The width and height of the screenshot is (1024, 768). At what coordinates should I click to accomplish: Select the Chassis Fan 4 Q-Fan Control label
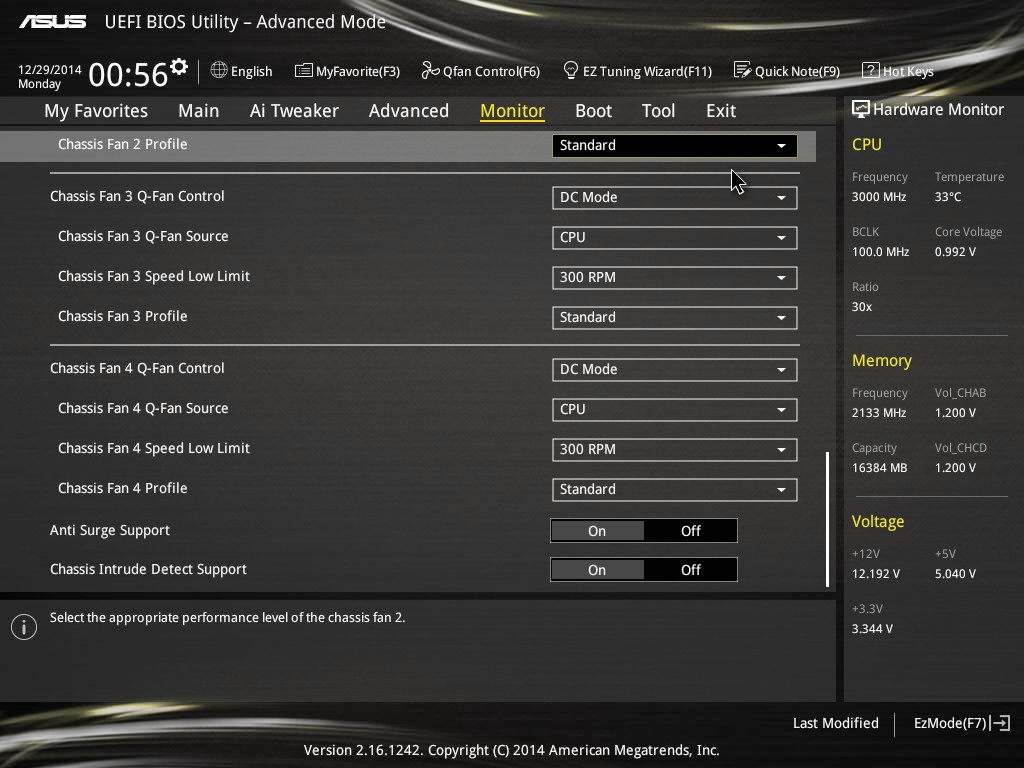click(x=137, y=368)
